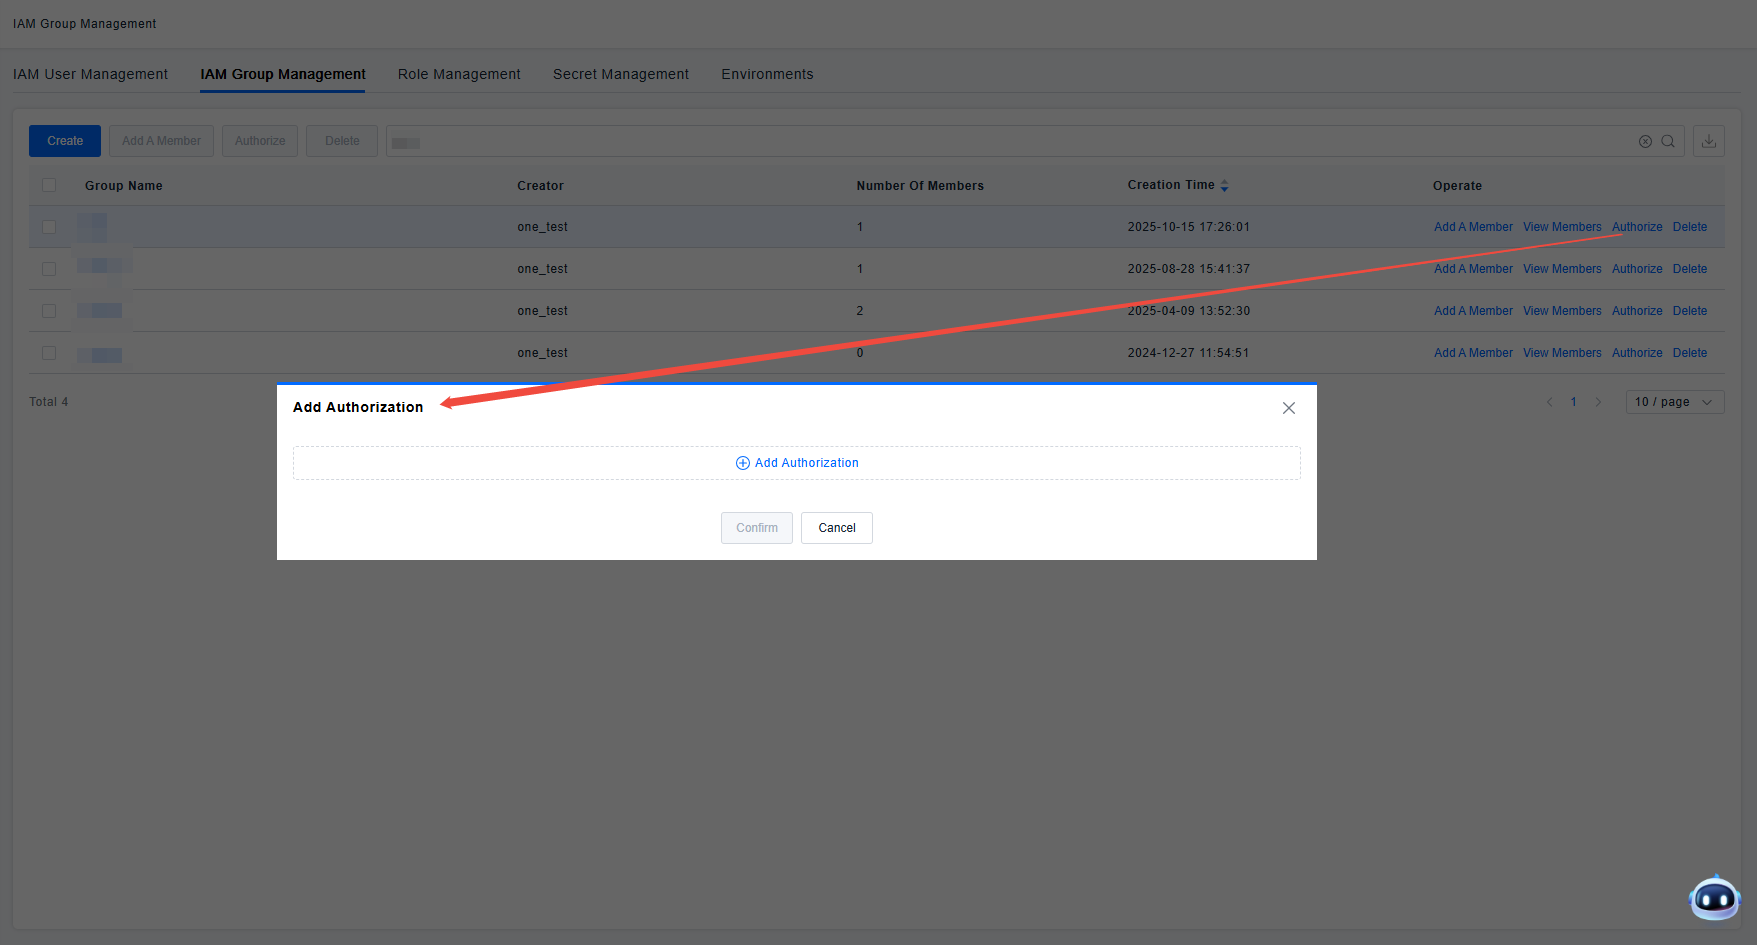Click the search magnifier icon
1757x945 pixels.
[x=1668, y=141]
